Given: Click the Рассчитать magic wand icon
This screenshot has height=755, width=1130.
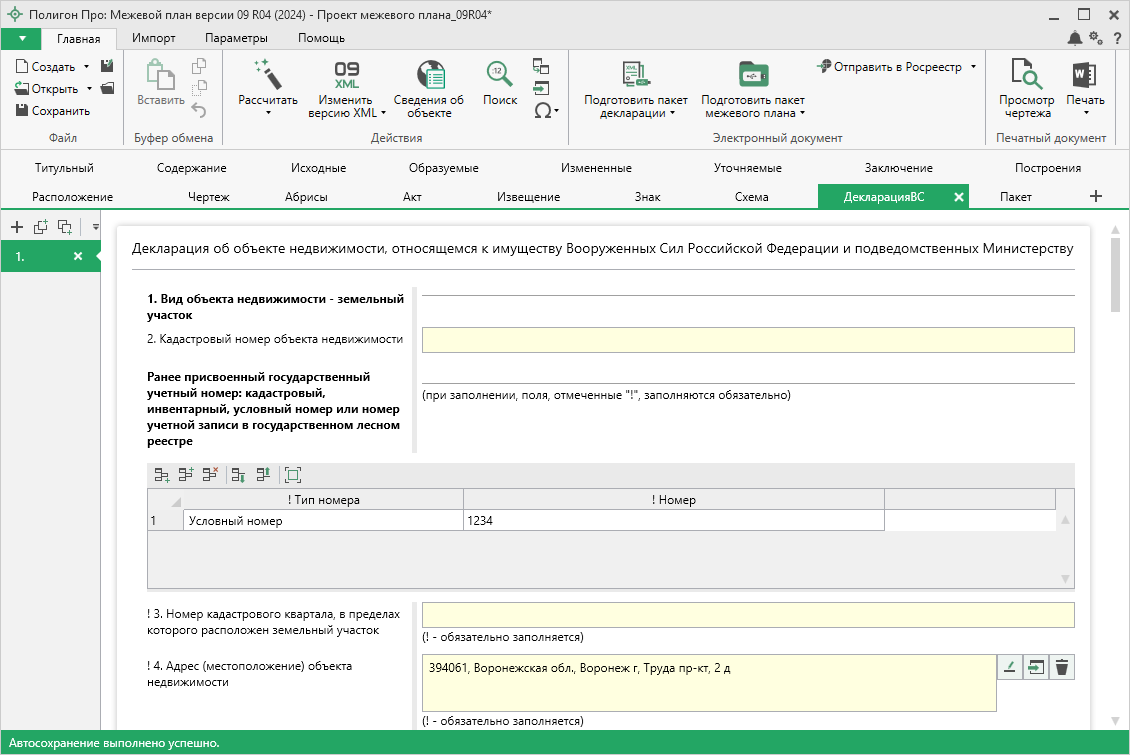Looking at the screenshot, I should pos(267,74).
